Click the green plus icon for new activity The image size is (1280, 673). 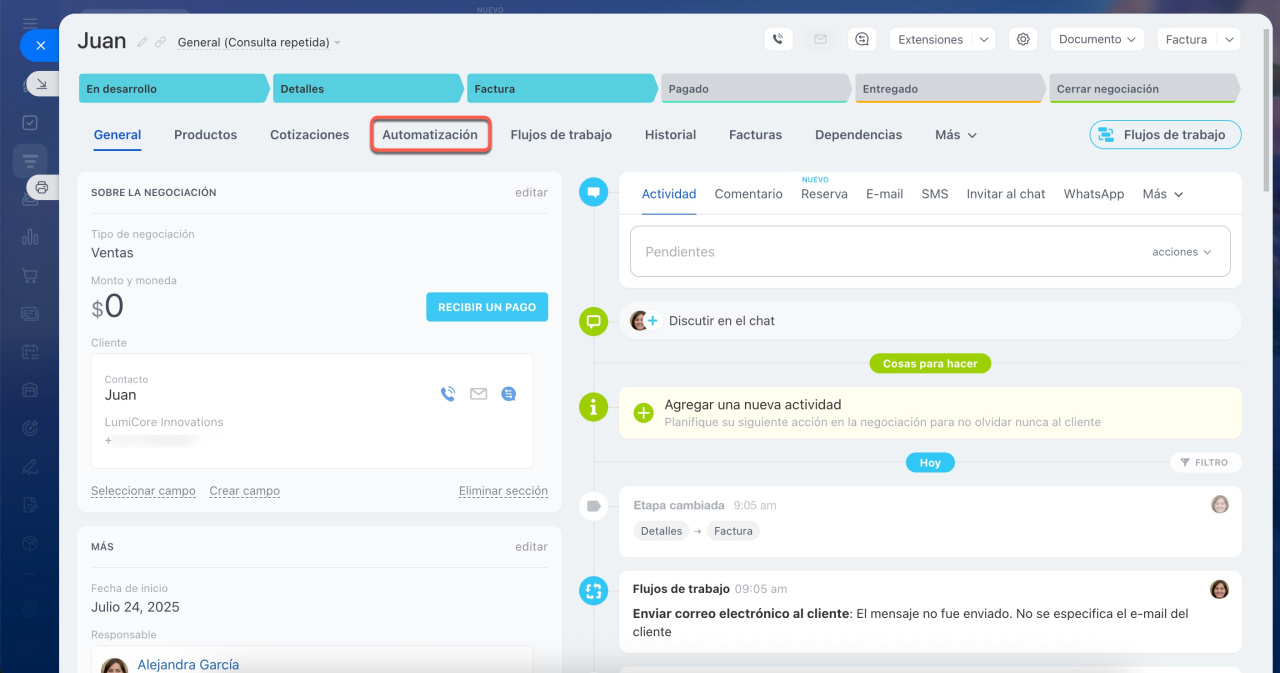pos(644,412)
